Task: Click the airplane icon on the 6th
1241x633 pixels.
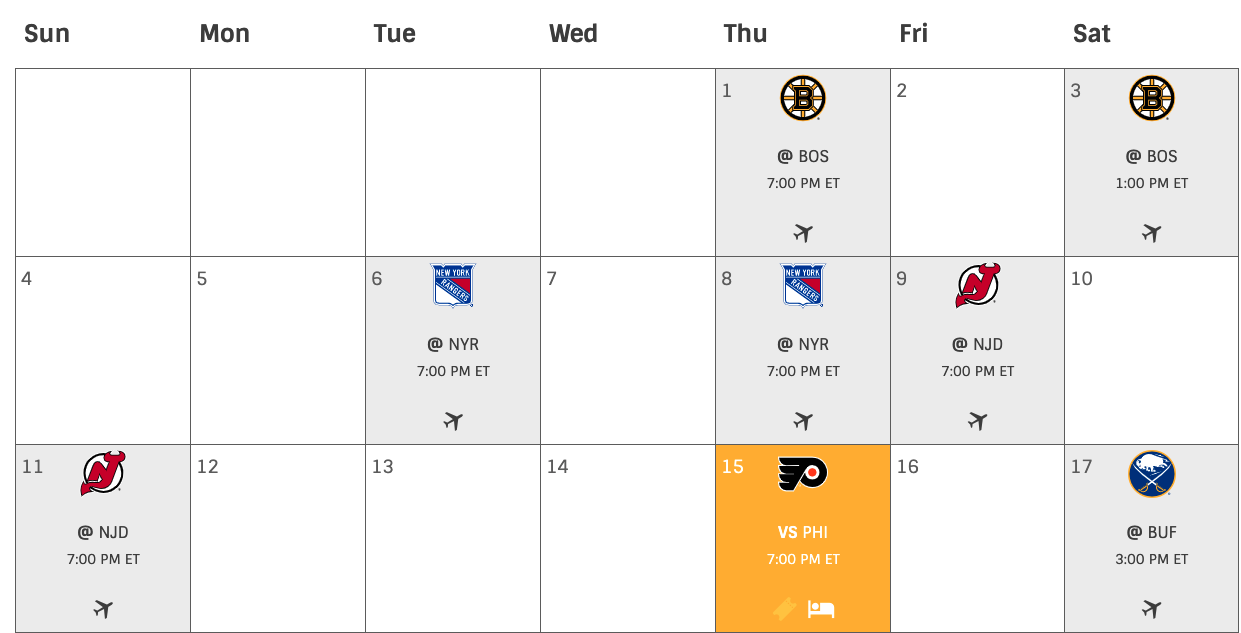Action: pos(453,421)
